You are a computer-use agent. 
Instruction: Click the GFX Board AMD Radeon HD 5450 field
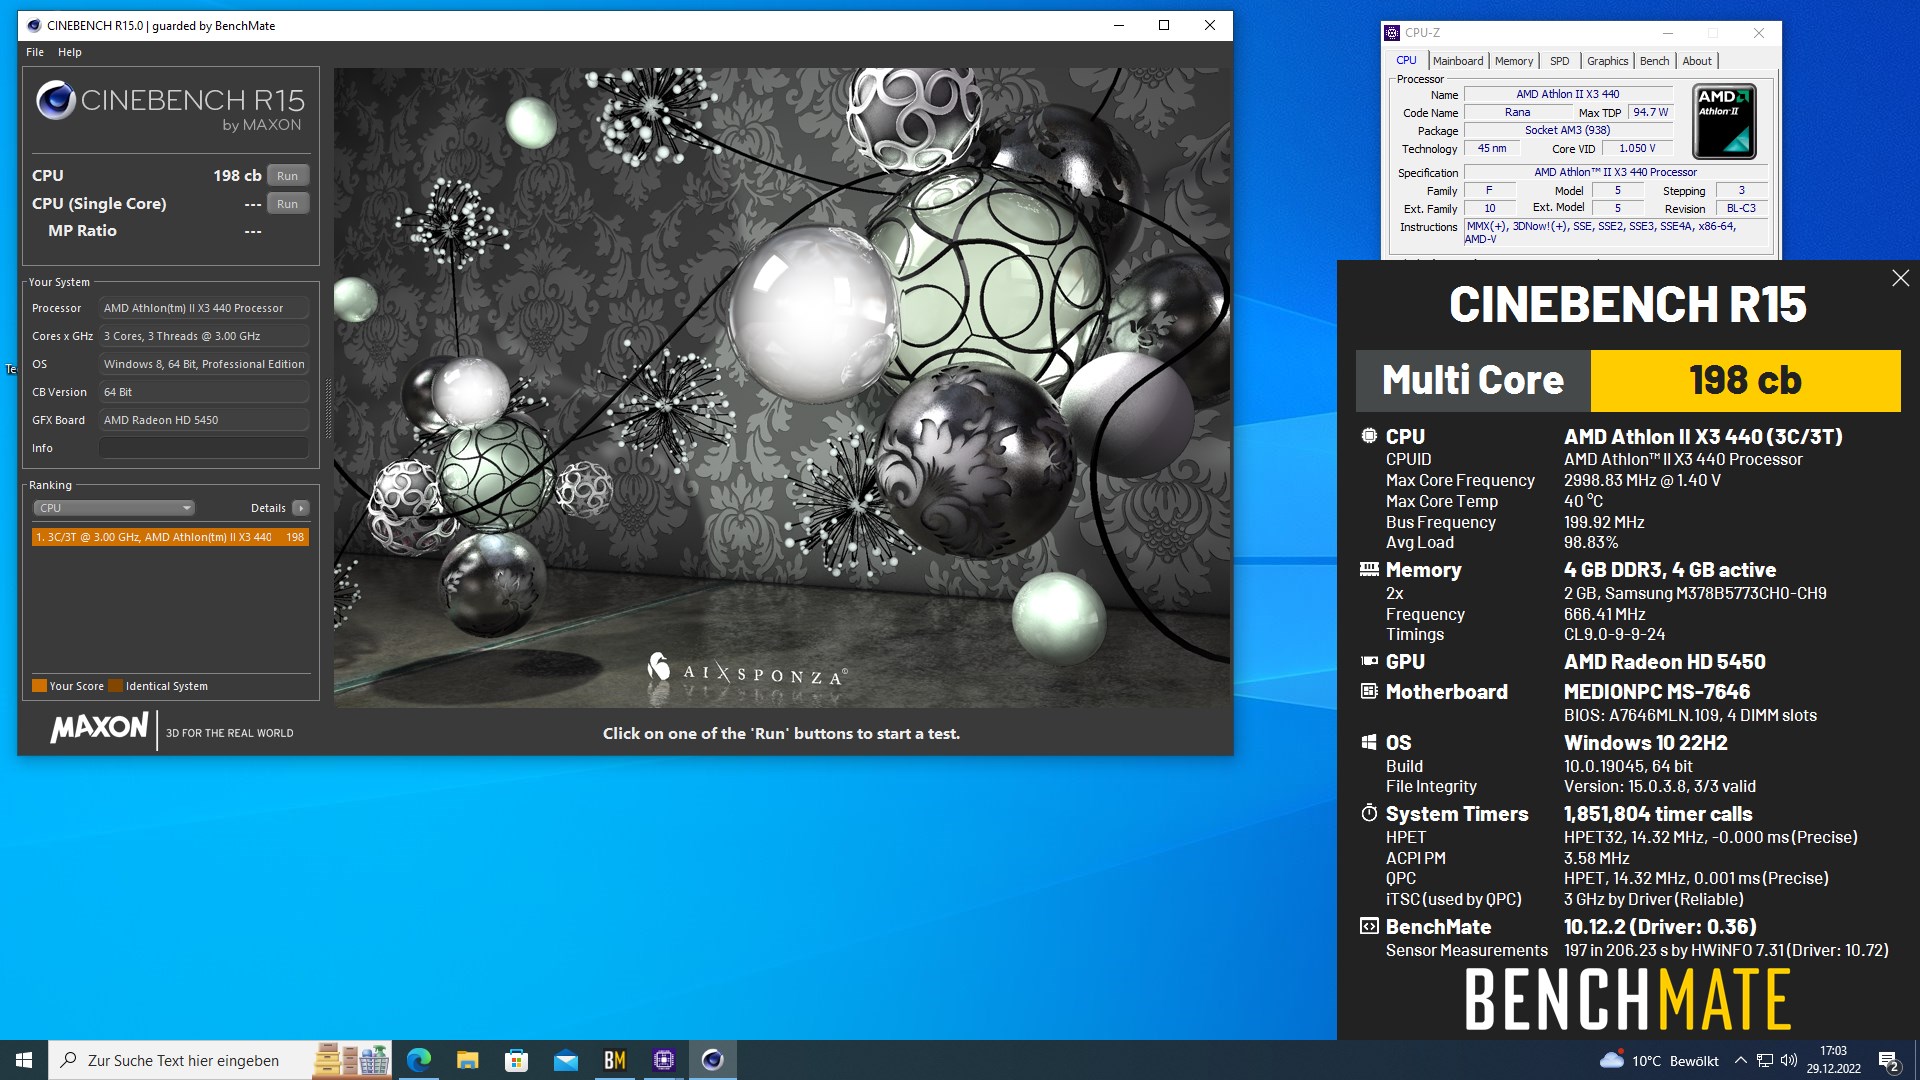pos(203,420)
